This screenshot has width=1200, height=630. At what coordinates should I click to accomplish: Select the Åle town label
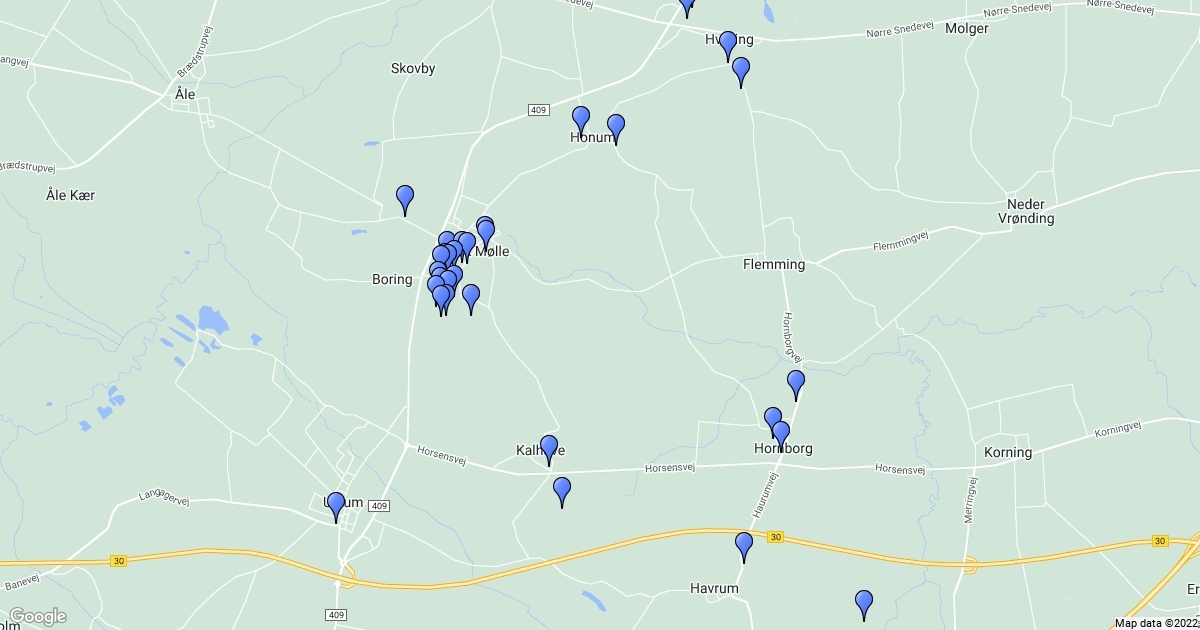click(x=184, y=93)
